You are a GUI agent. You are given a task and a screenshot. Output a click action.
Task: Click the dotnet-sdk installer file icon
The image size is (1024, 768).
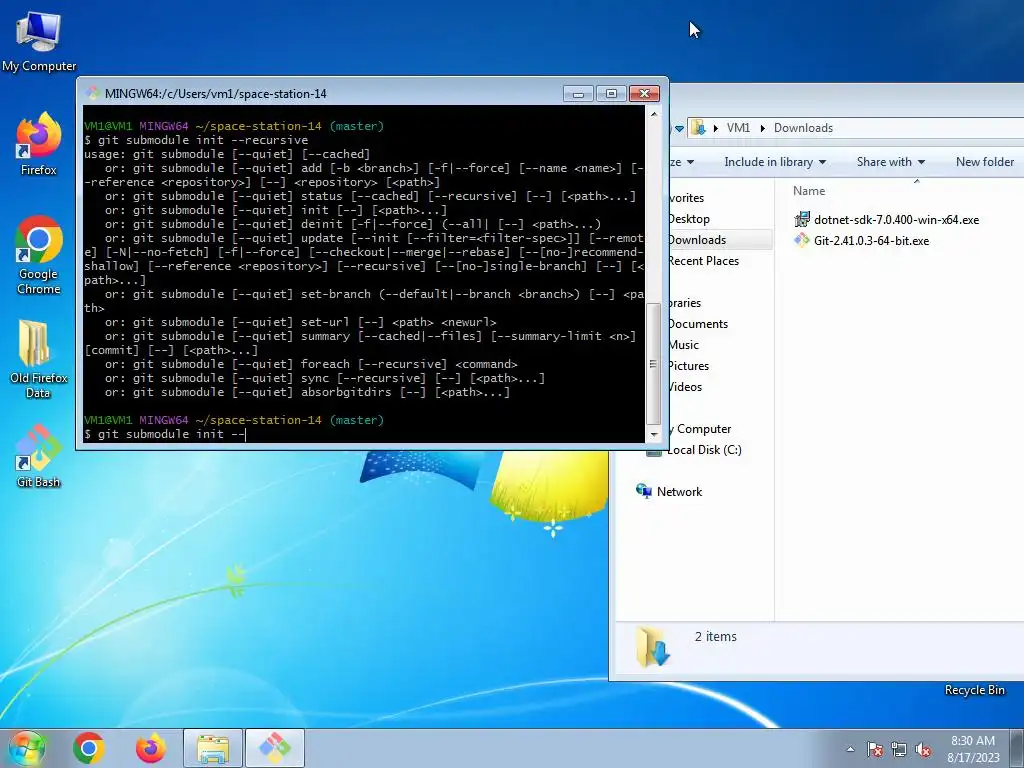802,220
